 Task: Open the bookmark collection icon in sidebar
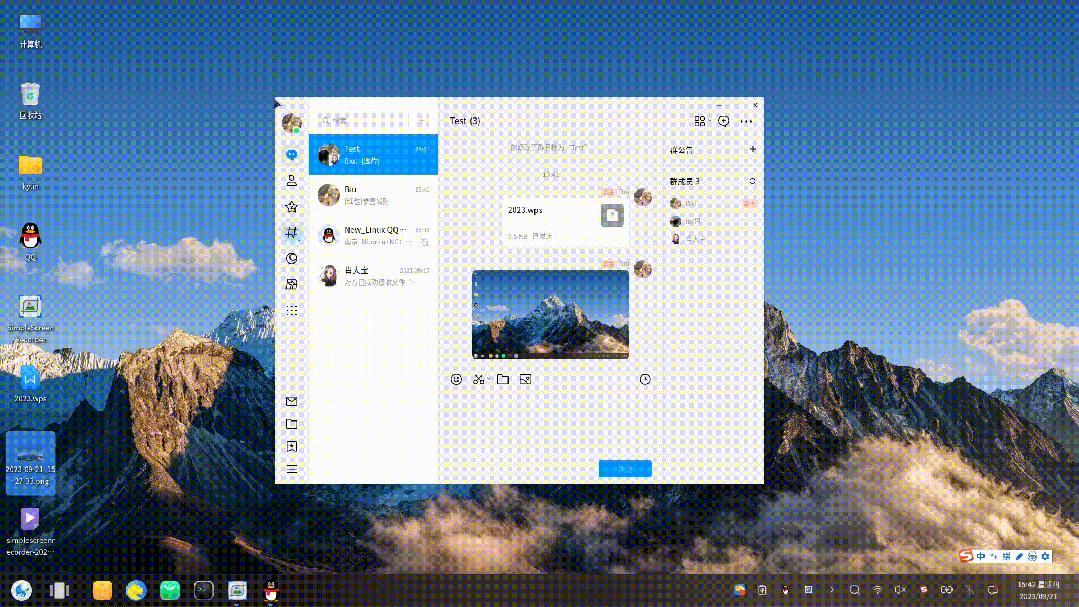(x=292, y=447)
